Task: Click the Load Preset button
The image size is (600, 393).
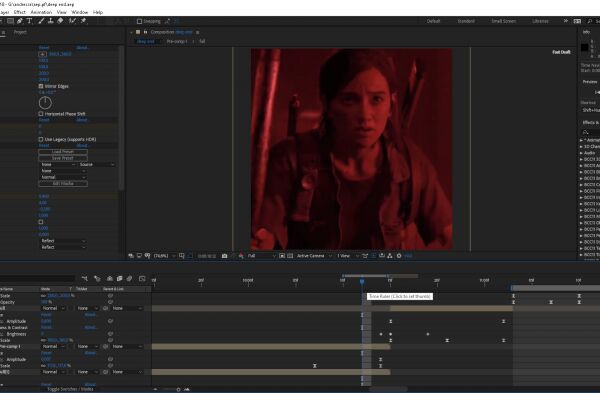Action: pos(63,152)
